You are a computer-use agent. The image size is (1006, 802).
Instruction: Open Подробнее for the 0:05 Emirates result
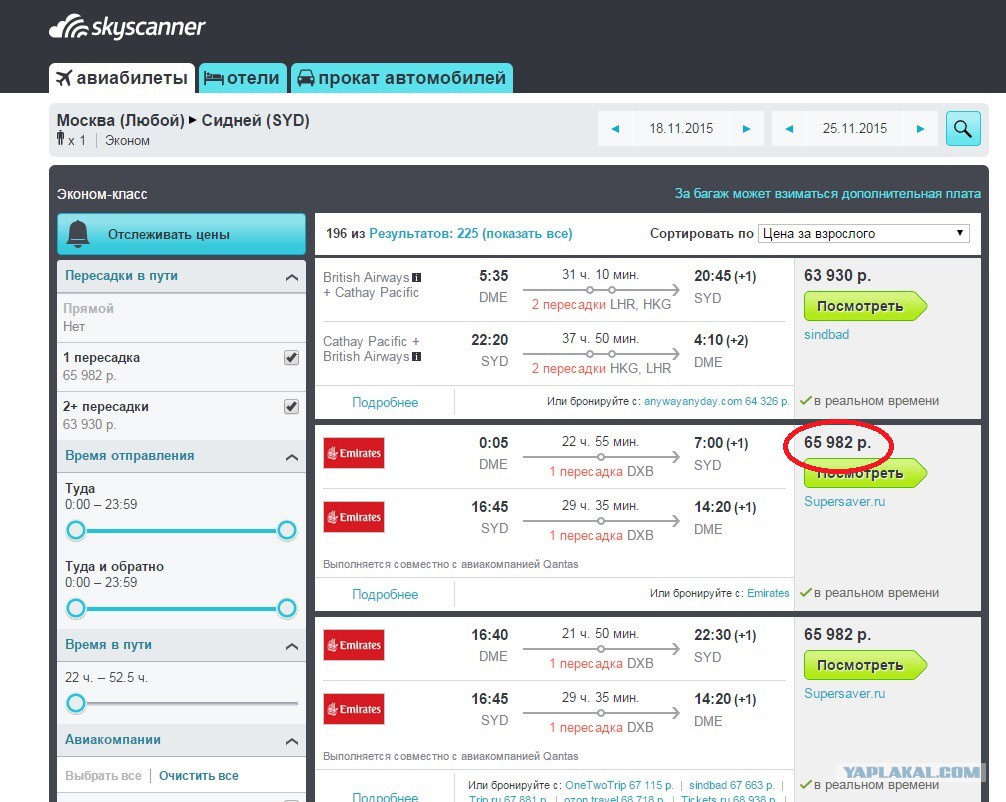[x=385, y=594]
